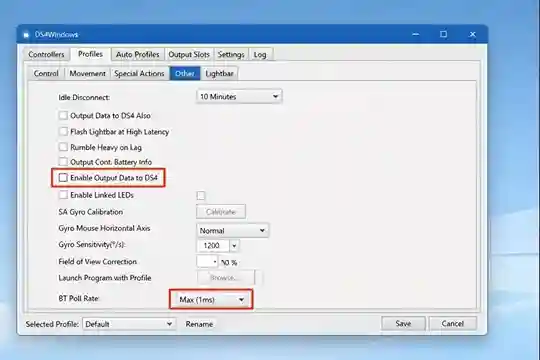Click the SA Gyro Calibration label
Screen dimensions: 540x360
coord(91,212)
